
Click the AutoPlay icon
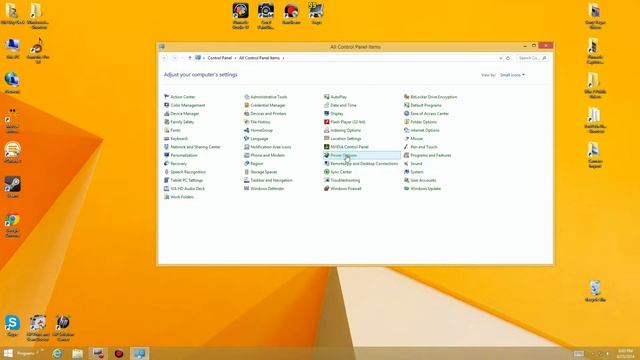[327, 97]
